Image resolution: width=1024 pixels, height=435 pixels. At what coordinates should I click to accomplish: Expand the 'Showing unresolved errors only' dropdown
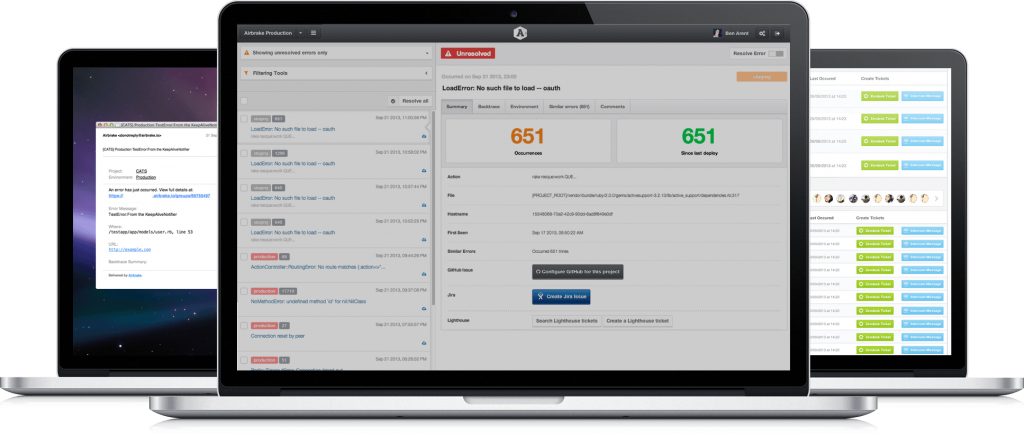(336, 52)
